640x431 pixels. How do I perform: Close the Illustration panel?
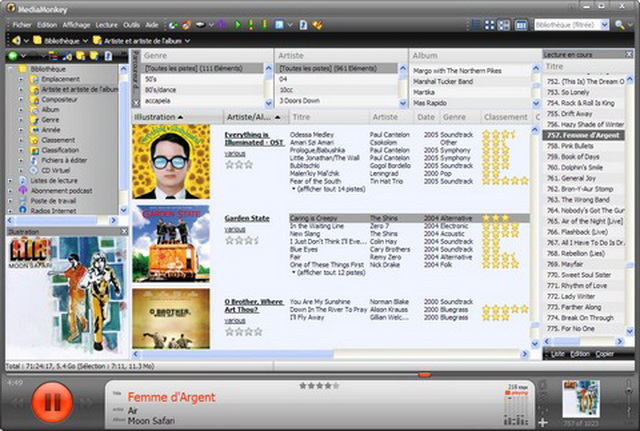tap(124, 231)
